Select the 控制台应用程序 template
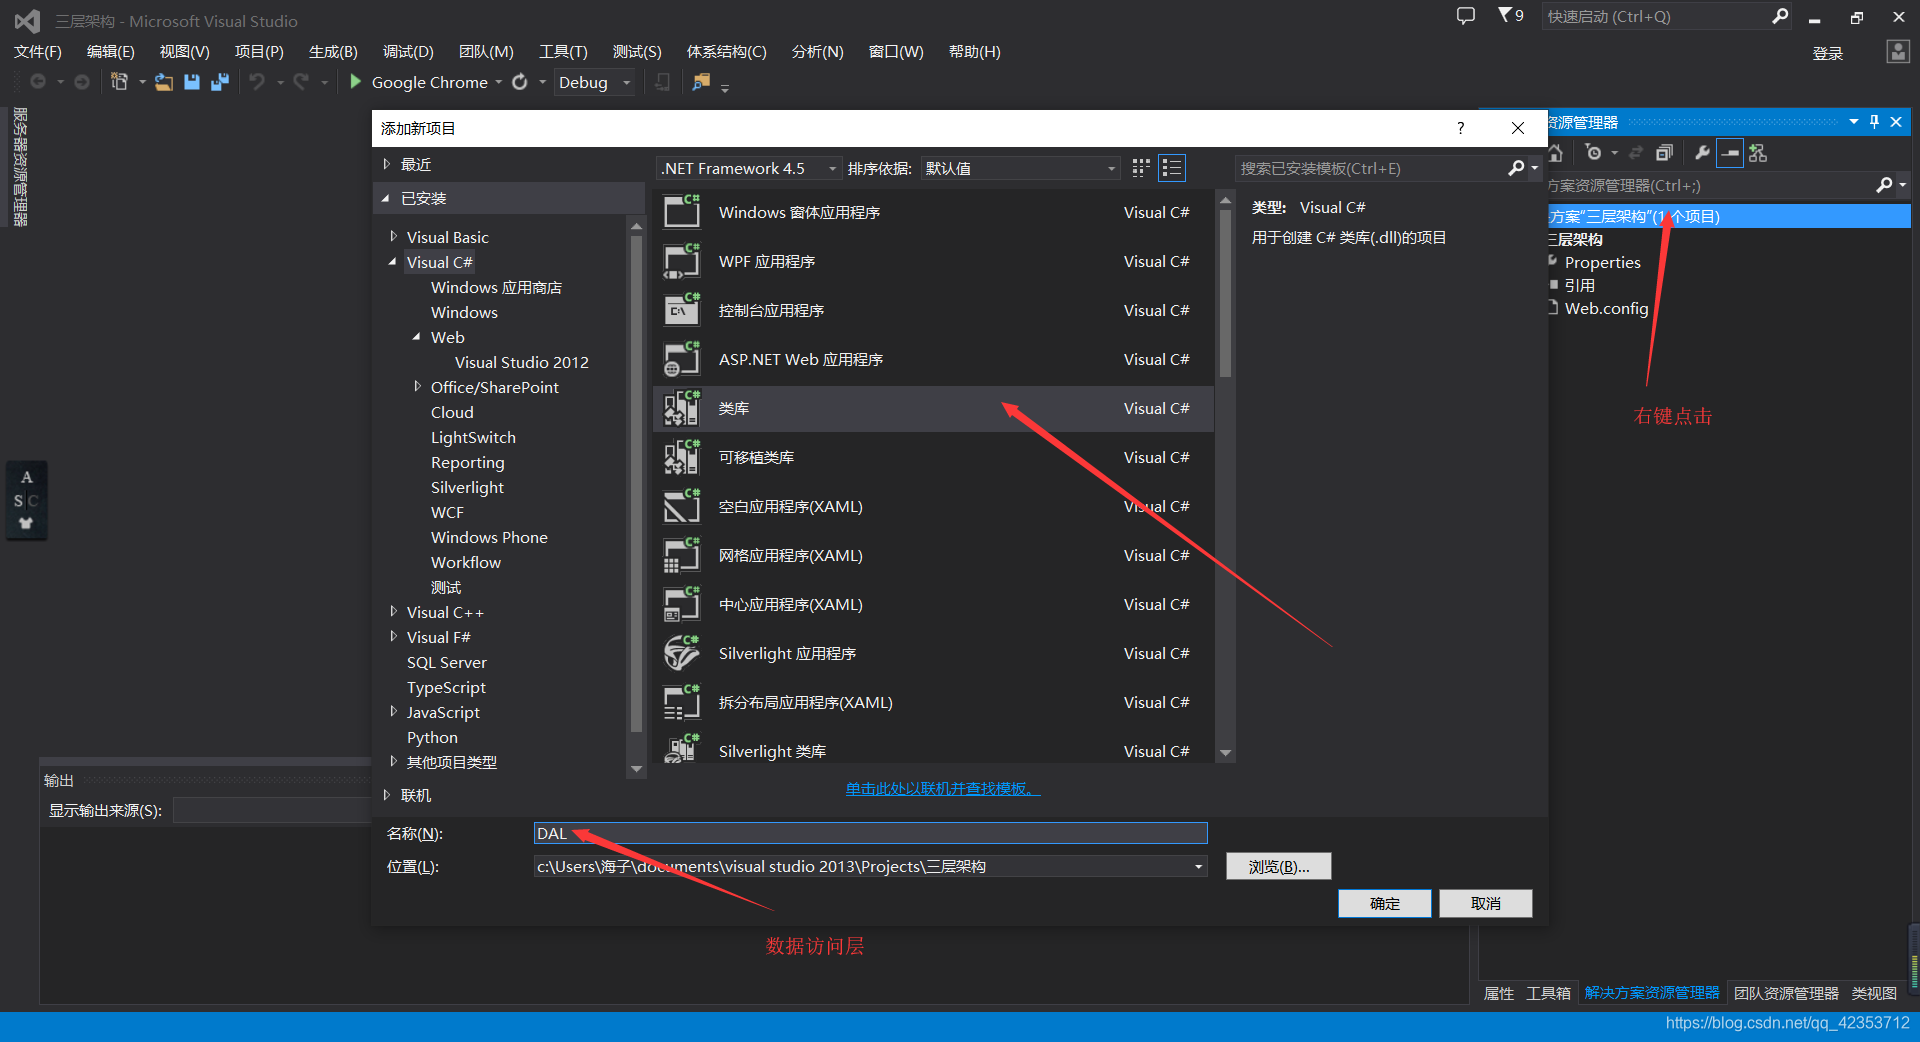Viewport: 1920px width, 1042px height. tap(933, 310)
